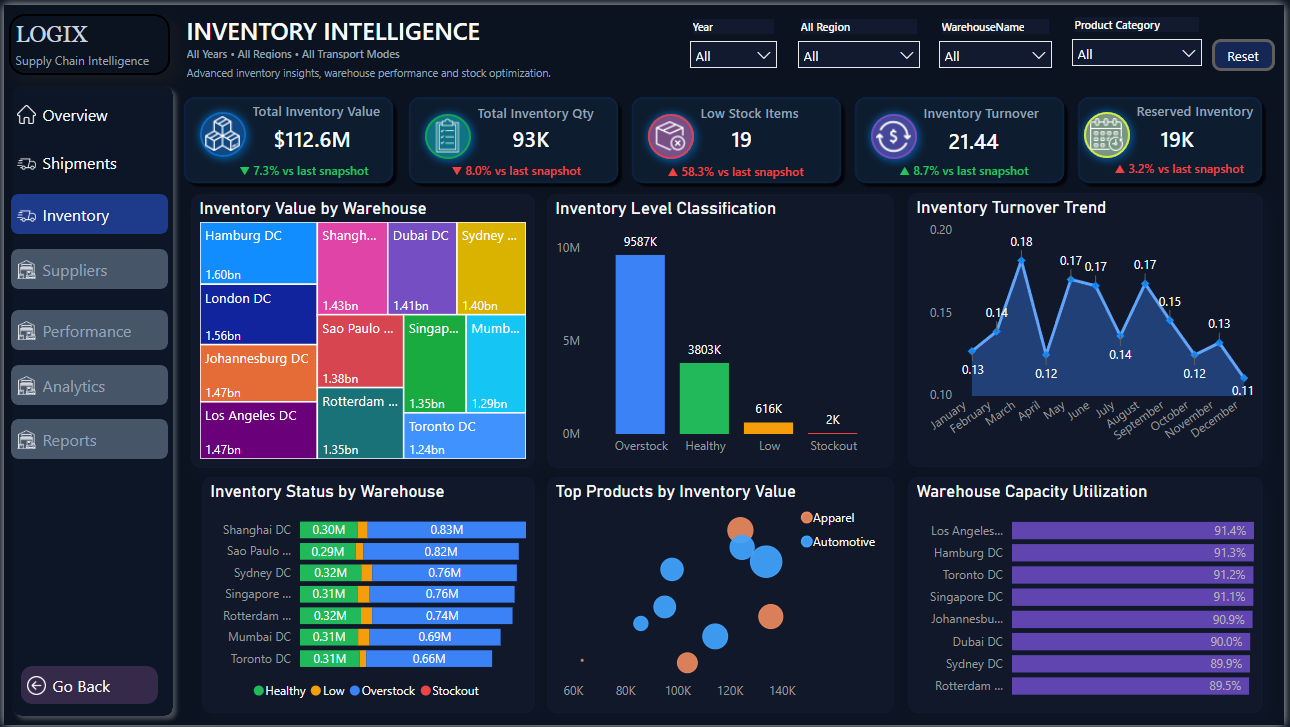Click the Shipments truck icon

click(x=27, y=164)
